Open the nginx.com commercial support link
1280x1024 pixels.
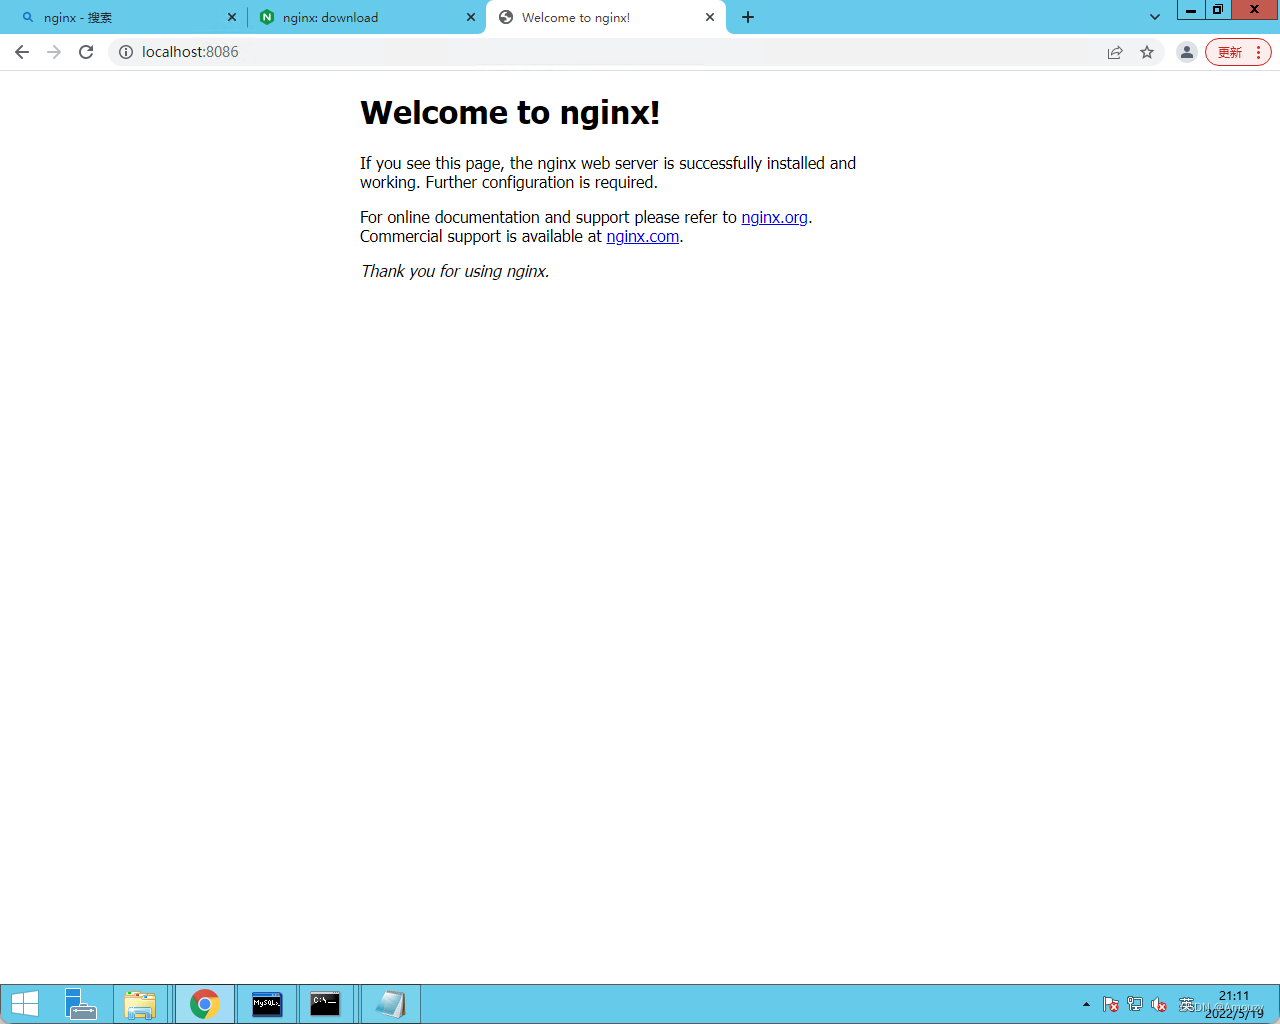[642, 237]
